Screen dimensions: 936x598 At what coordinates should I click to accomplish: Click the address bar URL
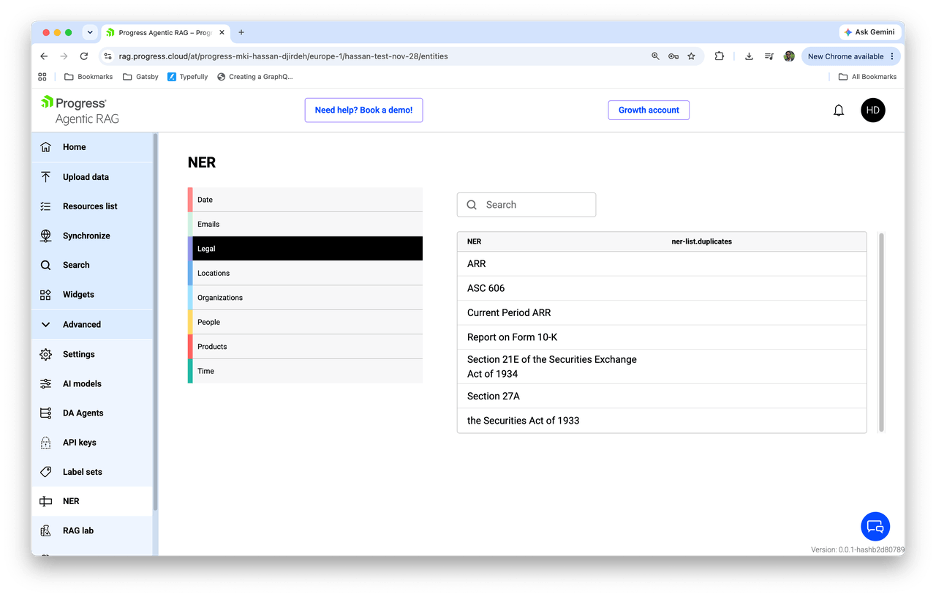[283, 56]
